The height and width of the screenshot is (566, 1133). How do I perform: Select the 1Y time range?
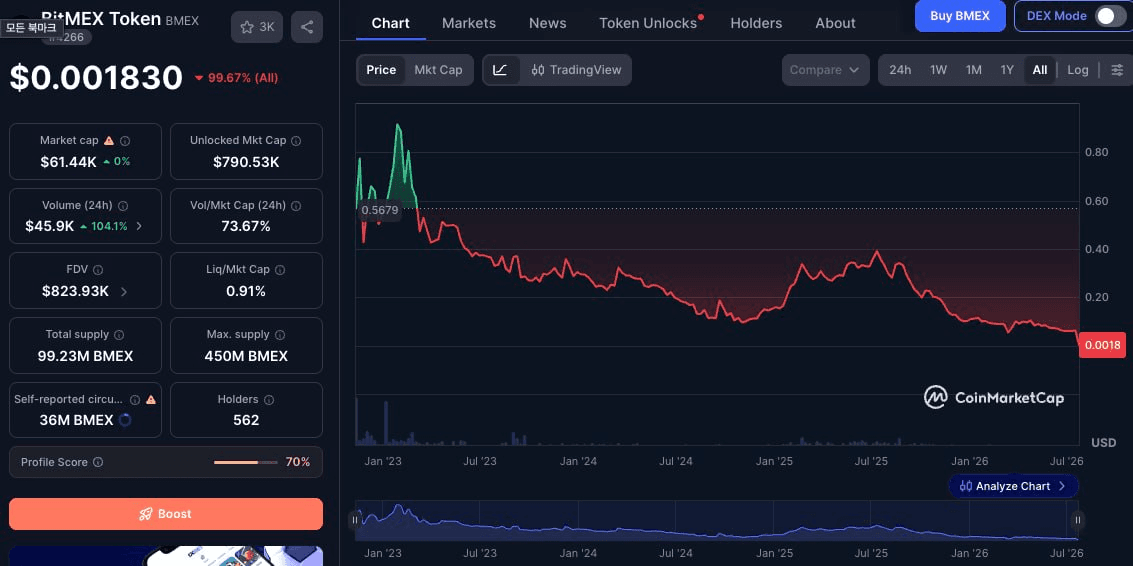tap(1007, 70)
